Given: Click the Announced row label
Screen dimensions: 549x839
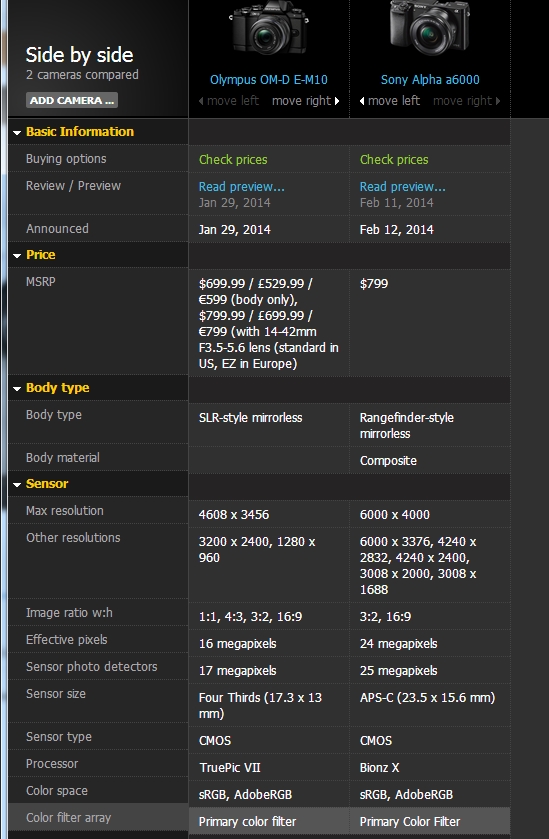Looking at the screenshot, I should tap(57, 228).
